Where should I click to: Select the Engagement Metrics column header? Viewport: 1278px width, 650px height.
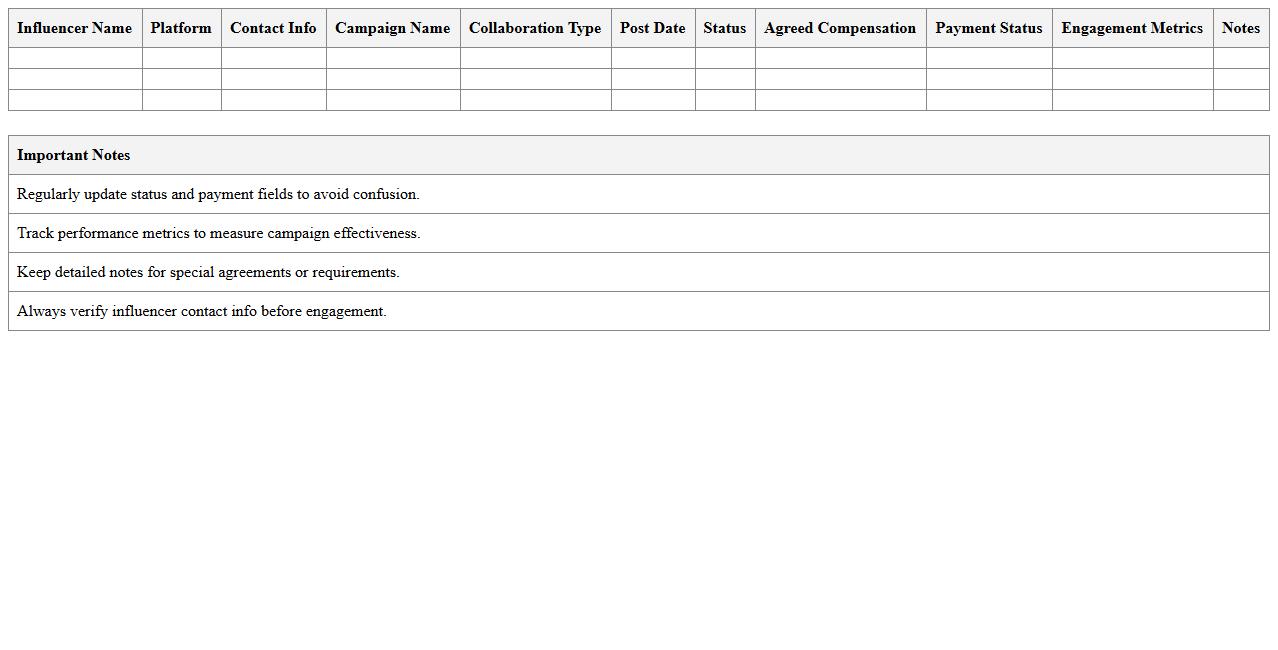pyautogui.click(x=1131, y=28)
